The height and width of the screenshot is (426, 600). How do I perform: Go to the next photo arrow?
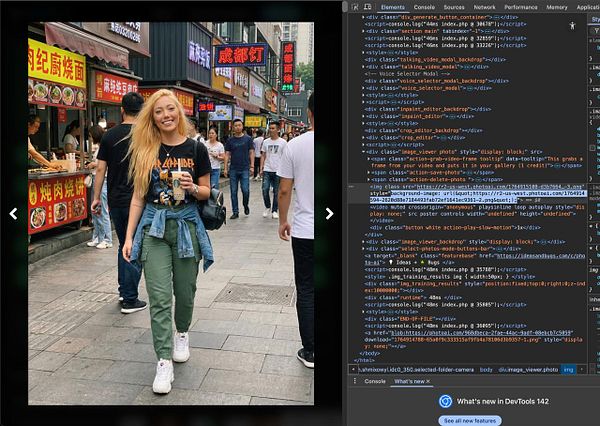pos(329,214)
